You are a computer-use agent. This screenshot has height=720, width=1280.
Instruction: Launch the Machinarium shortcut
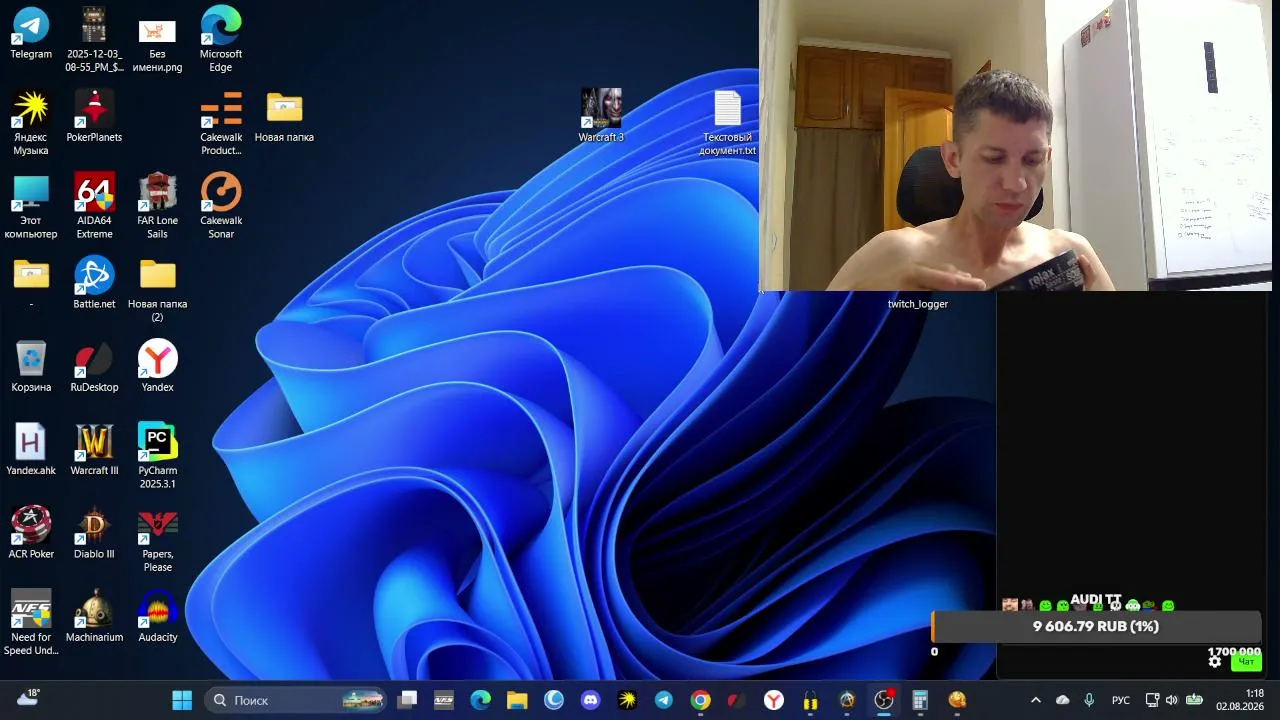pos(94,616)
